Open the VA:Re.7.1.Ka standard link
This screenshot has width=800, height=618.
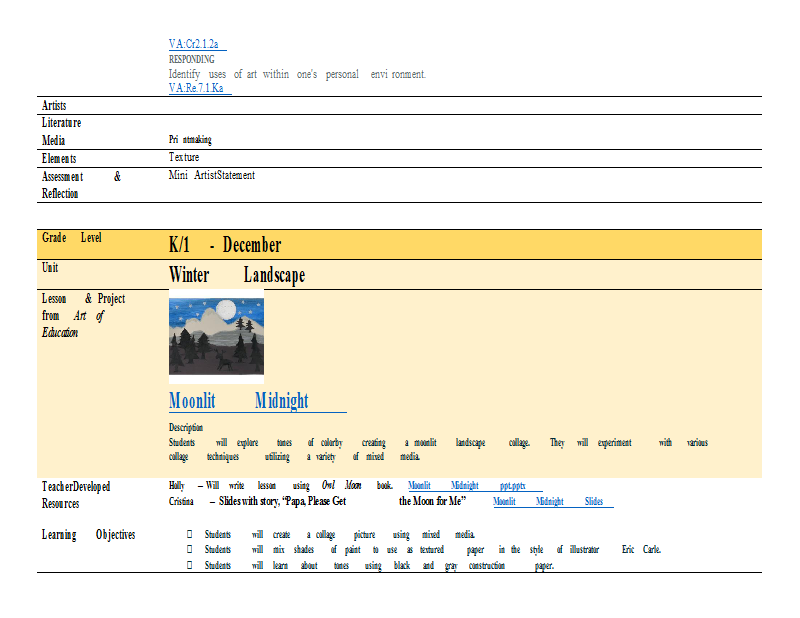(x=200, y=88)
